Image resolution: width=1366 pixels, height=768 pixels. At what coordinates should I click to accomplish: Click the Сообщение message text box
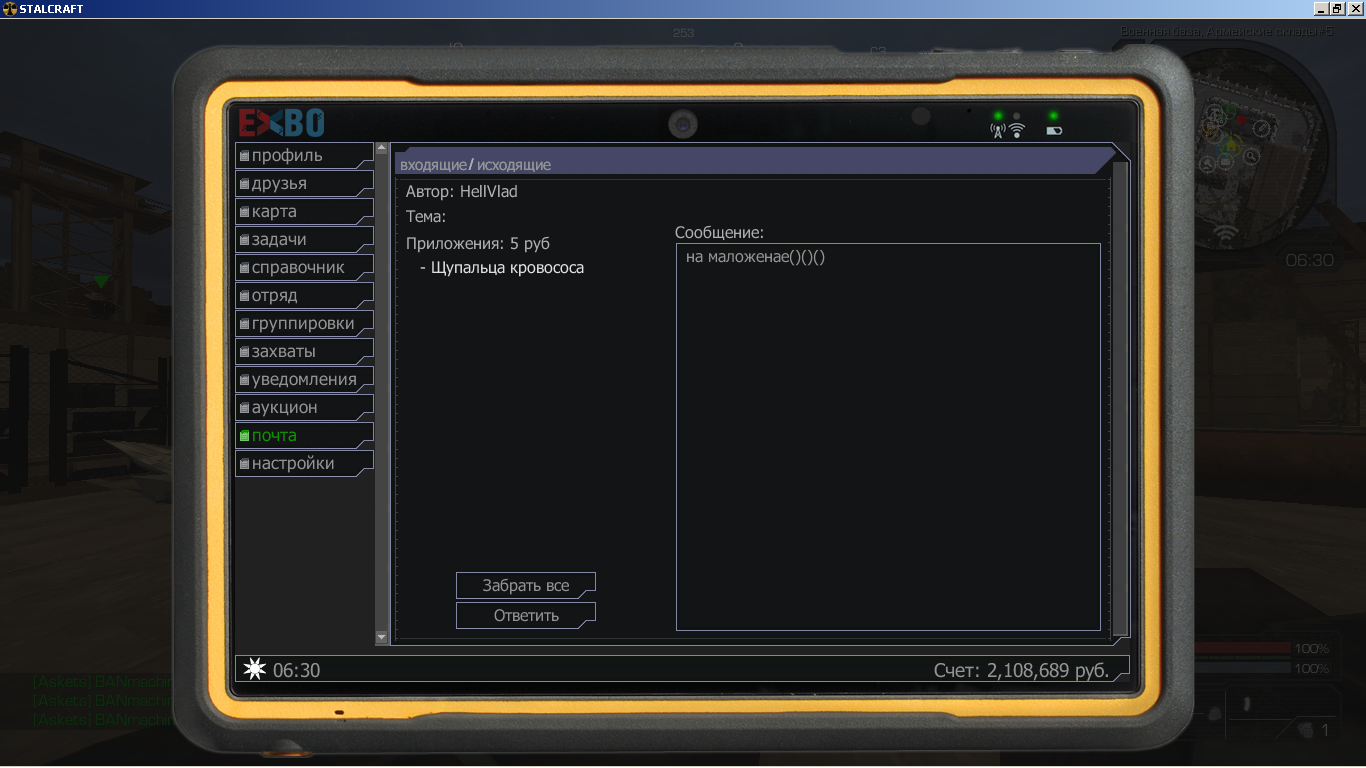888,437
